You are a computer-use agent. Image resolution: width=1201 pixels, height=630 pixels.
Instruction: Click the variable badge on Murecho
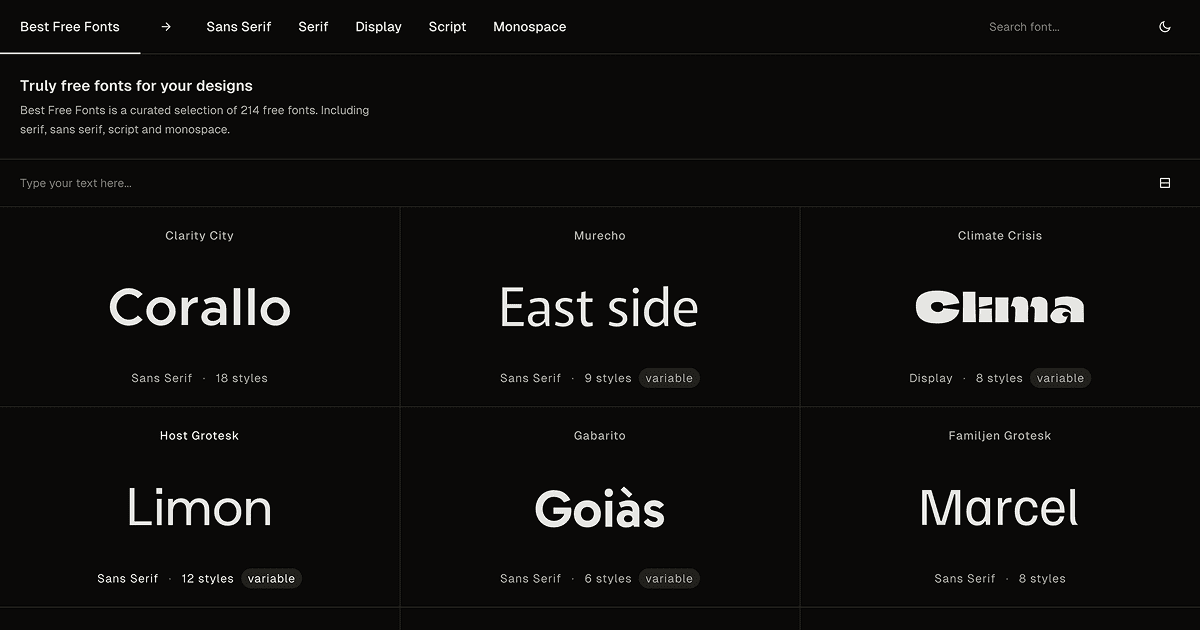coord(669,378)
